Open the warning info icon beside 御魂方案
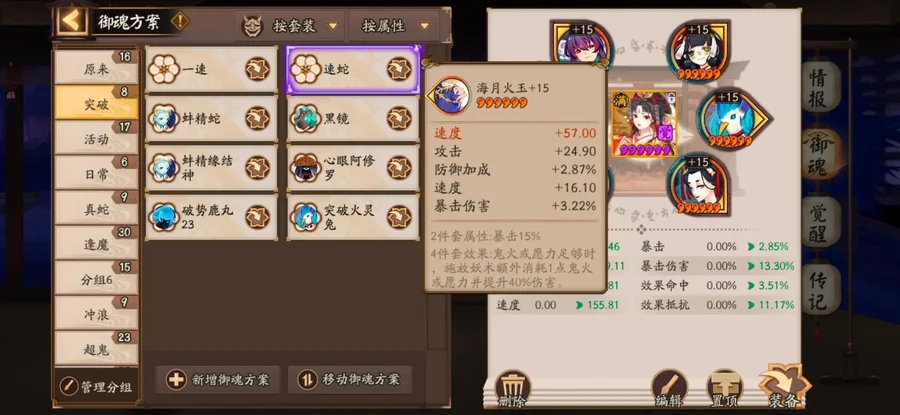900x415 pixels. [180, 22]
